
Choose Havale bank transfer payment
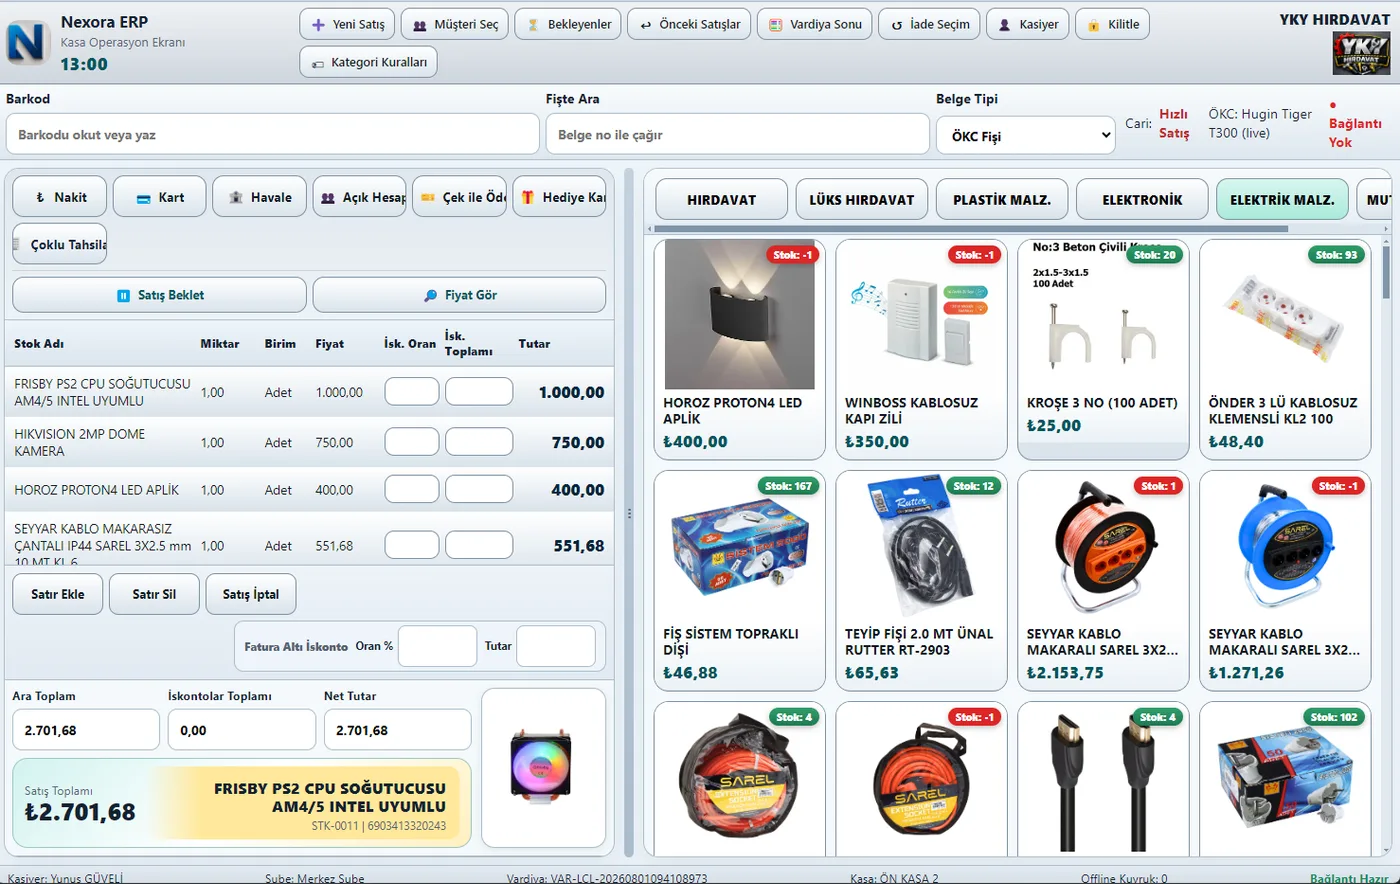(x=260, y=197)
